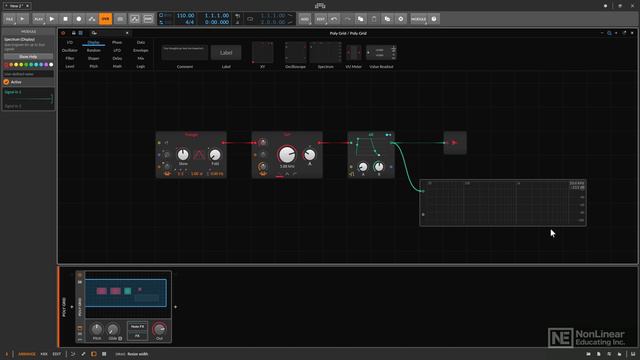The height and width of the screenshot is (360, 640).
Task: Click the undo arrow icon
Action: pyautogui.click(x=334, y=19)
